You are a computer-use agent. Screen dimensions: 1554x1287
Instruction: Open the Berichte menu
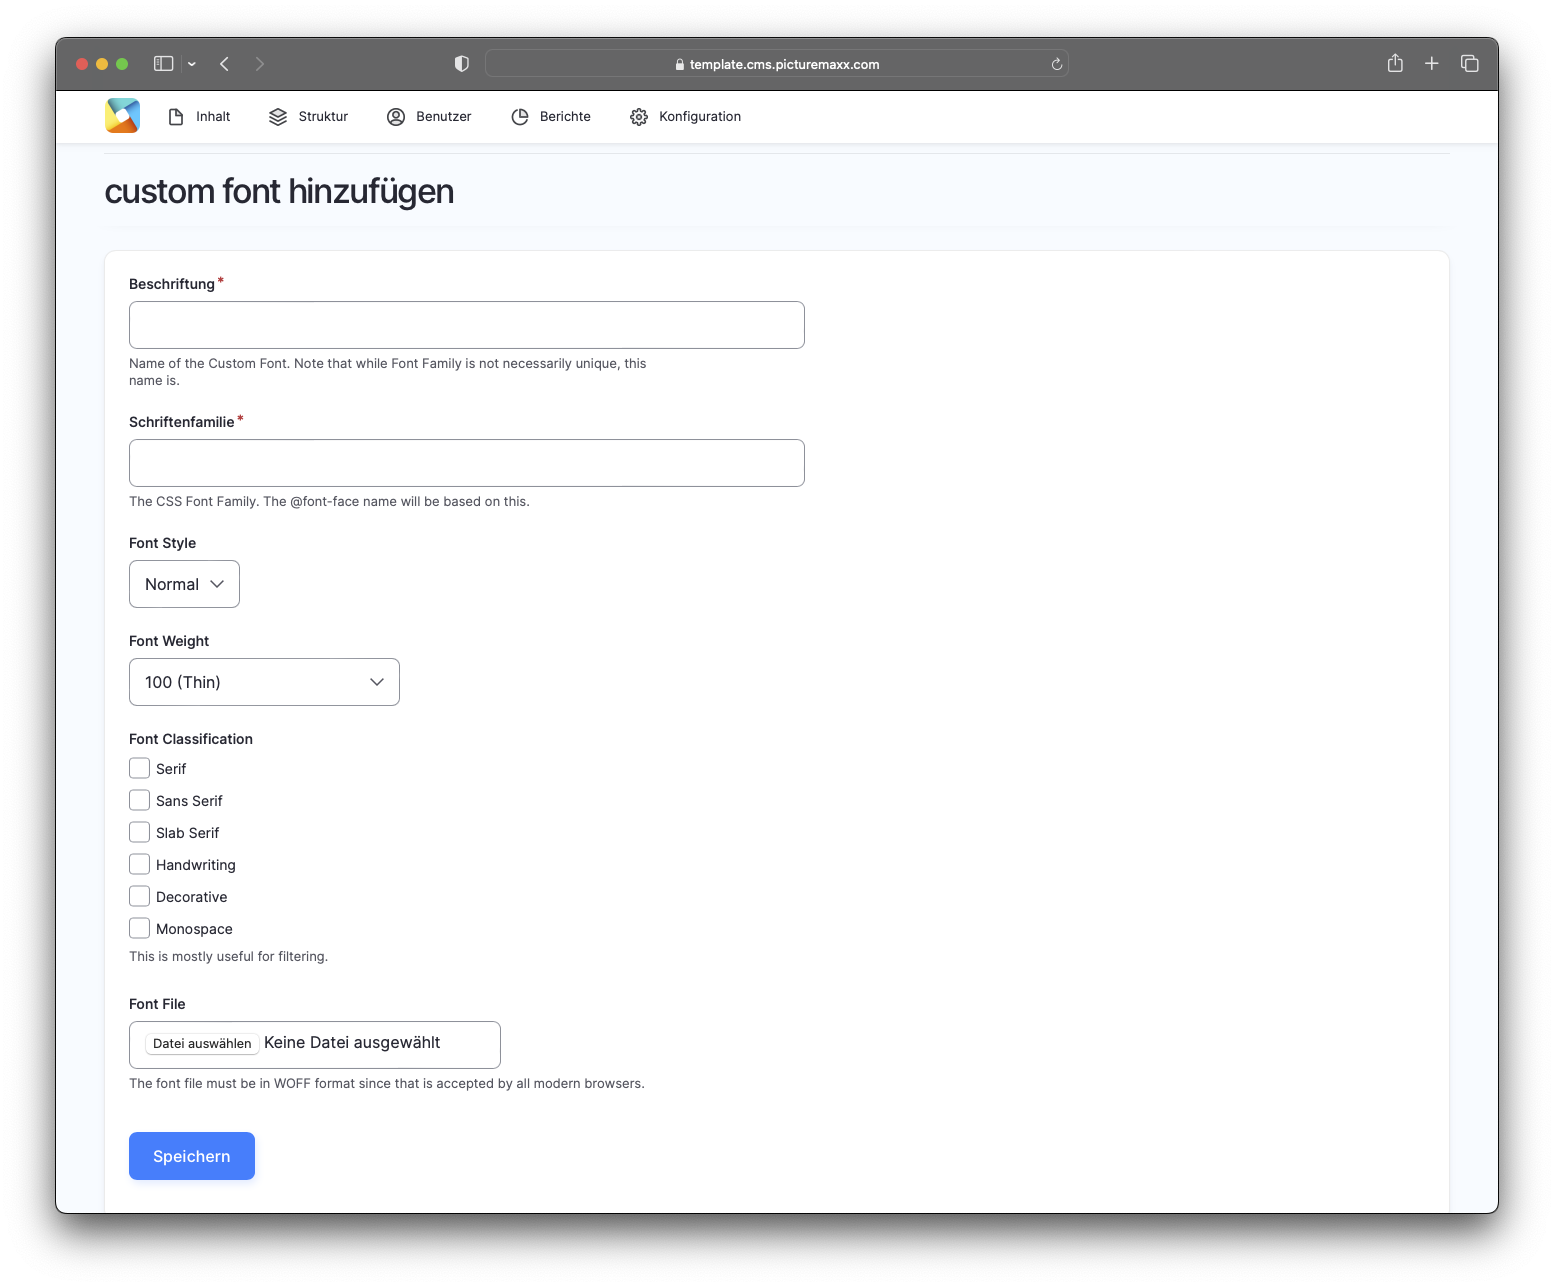(x=551, y=117)
